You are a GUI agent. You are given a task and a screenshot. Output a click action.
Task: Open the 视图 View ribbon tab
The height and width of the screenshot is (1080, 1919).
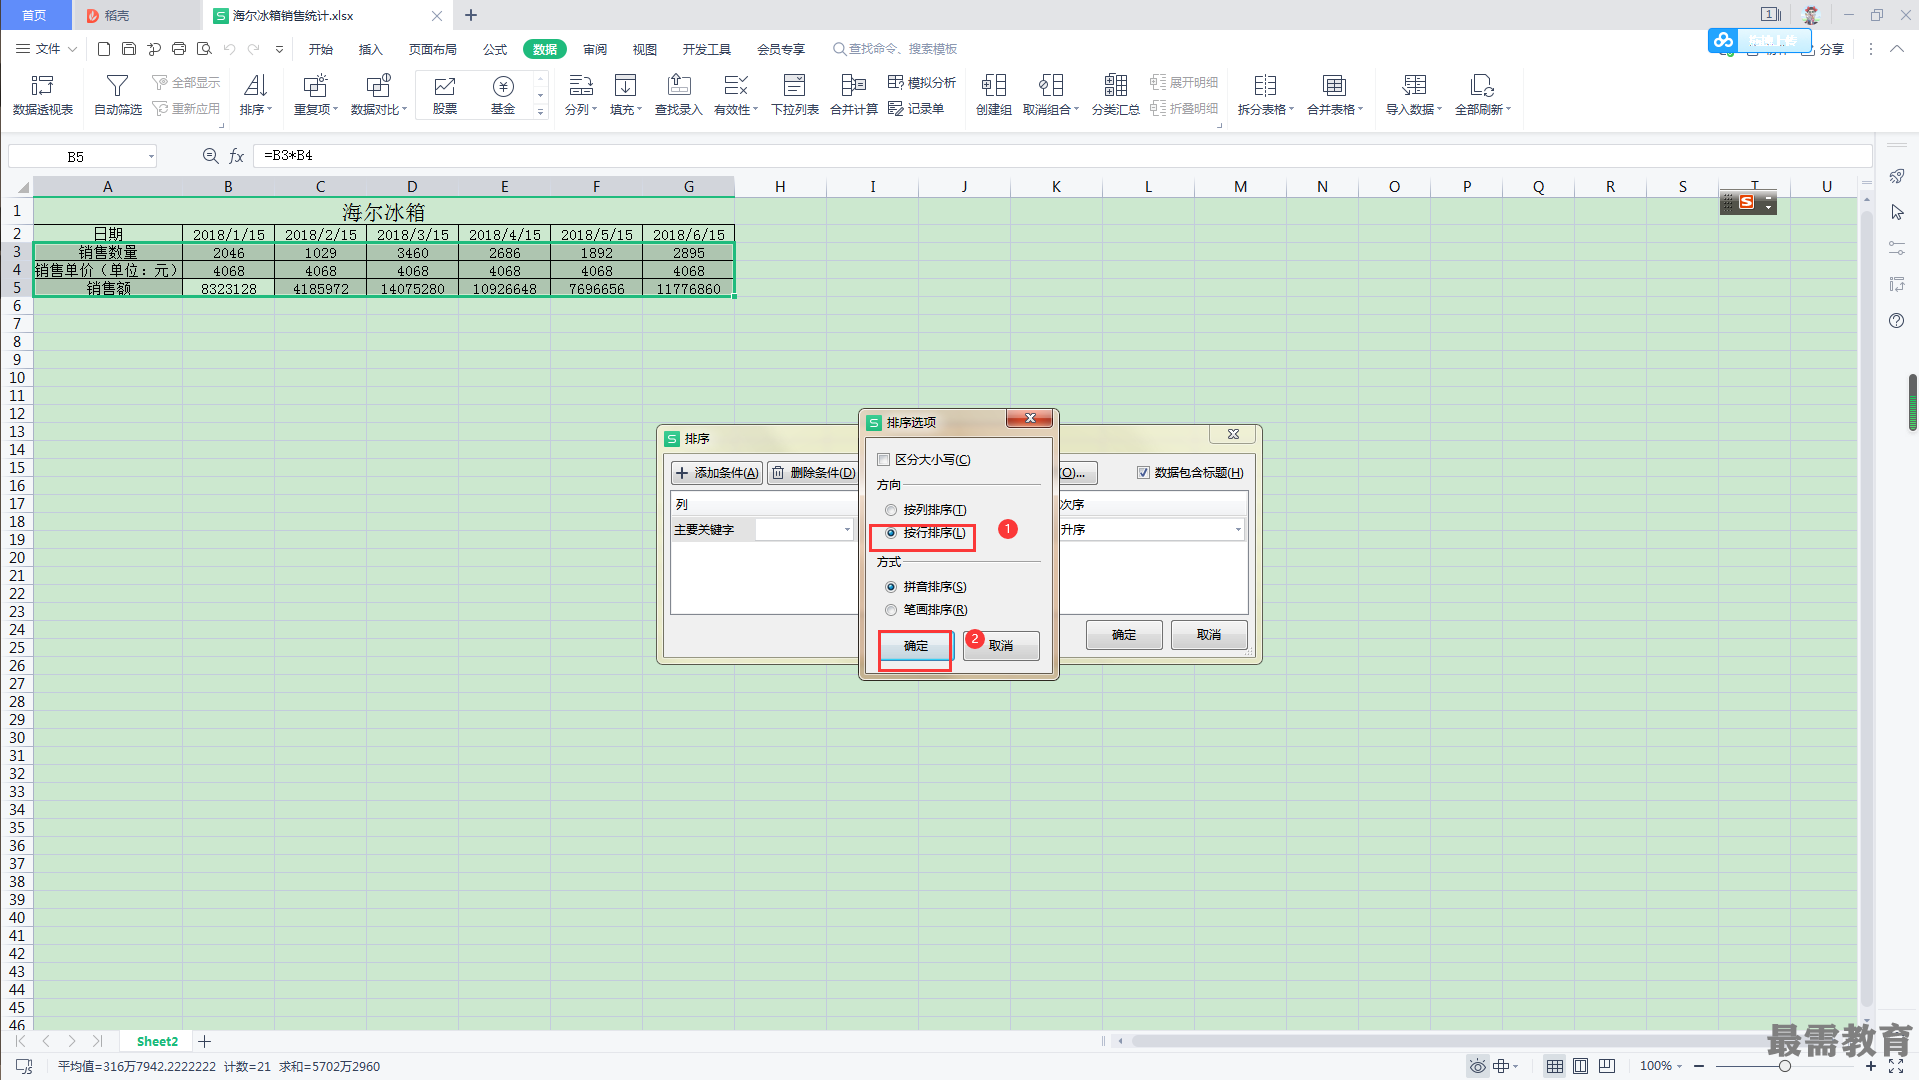645,49
